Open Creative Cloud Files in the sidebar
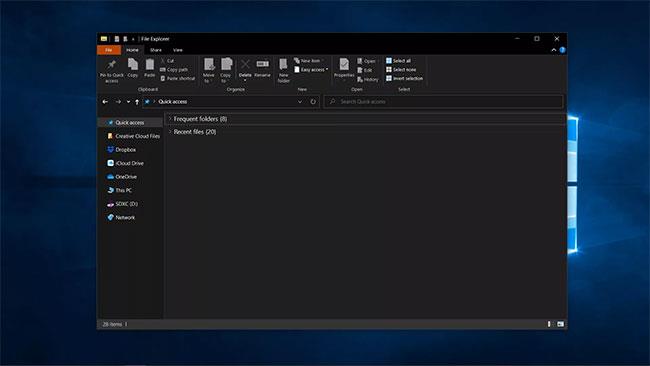650x366 pixels. pyautogui.click(x=133, y=136)
